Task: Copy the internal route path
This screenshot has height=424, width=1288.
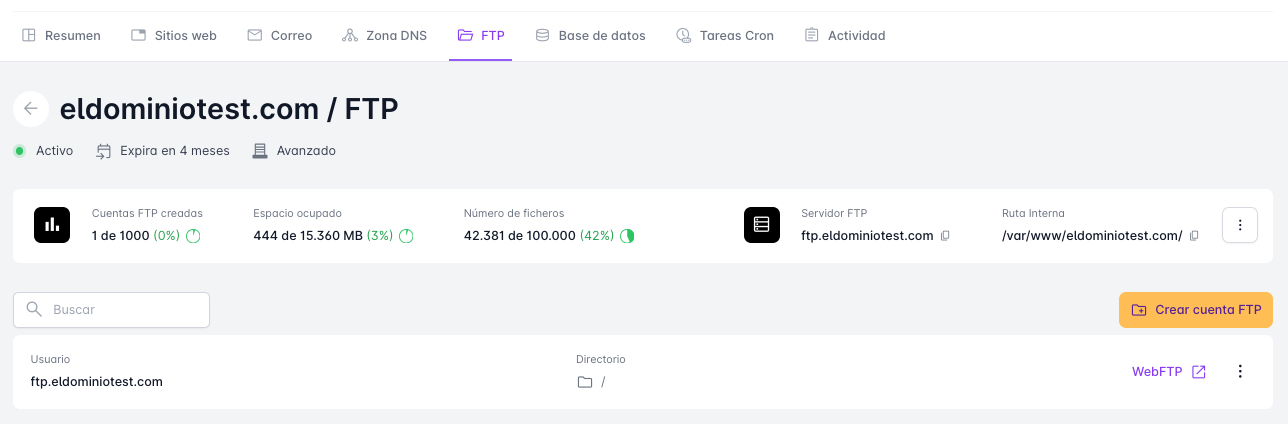Action: [1194, 236]
